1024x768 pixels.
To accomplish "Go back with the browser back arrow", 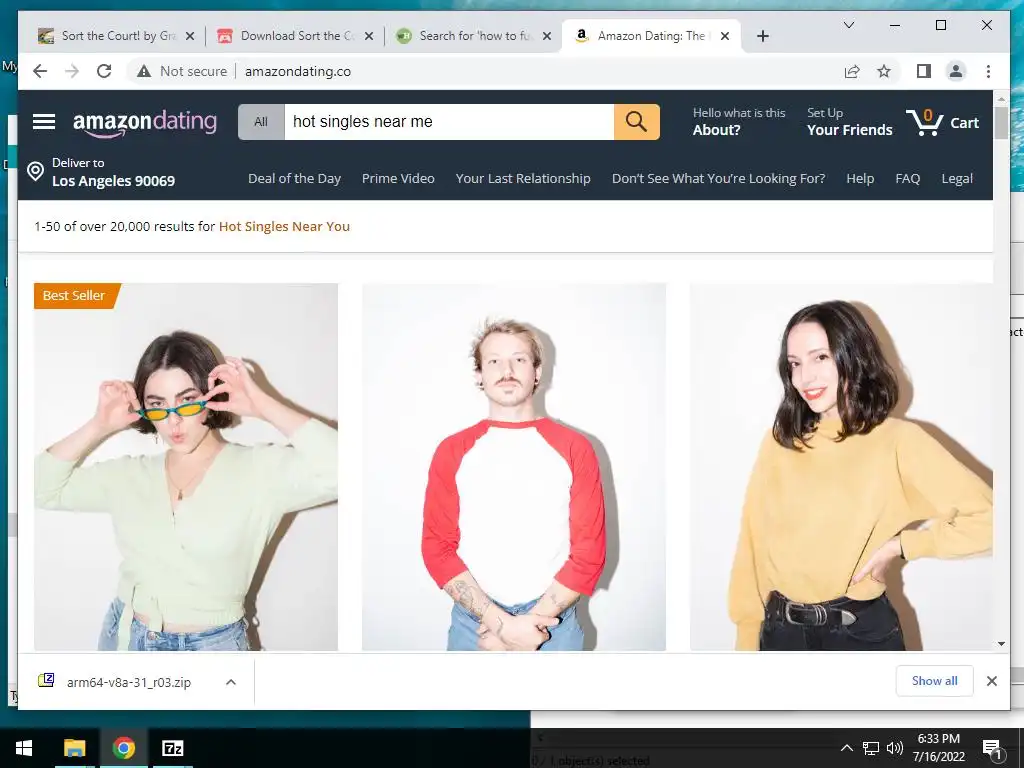I will (40, 71).
